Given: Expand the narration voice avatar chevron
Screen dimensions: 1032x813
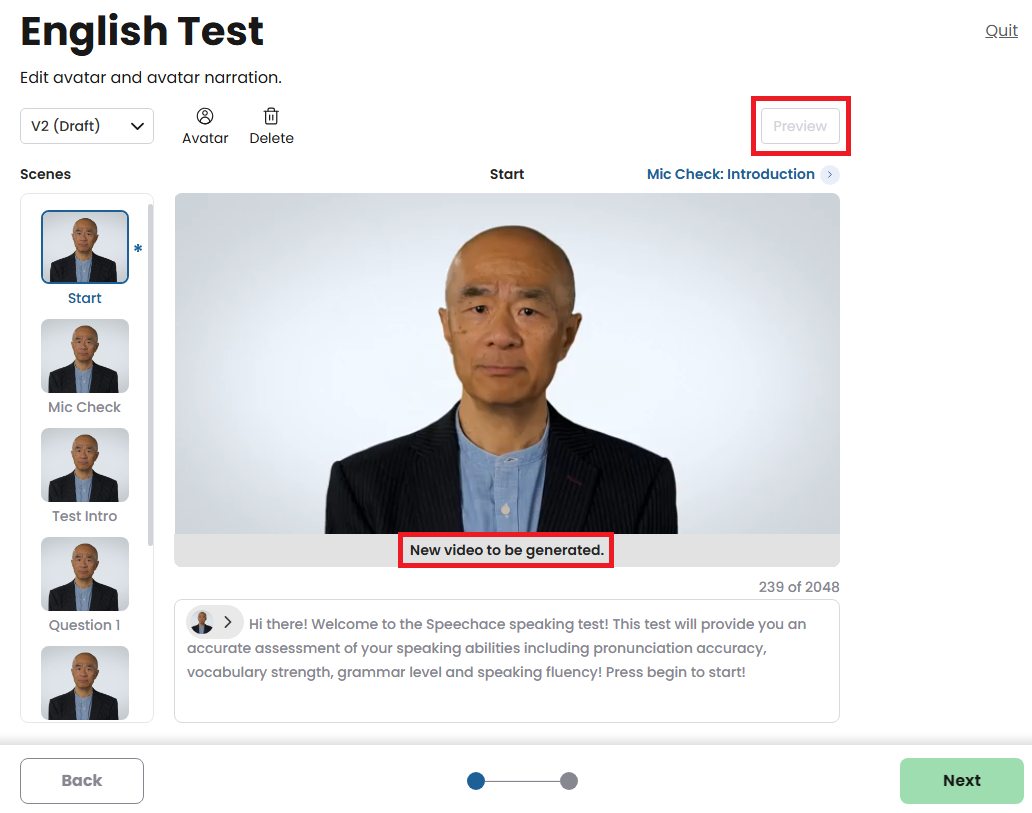Looking at the screenshot, I should pyautogui.click(x=228, y=622).
